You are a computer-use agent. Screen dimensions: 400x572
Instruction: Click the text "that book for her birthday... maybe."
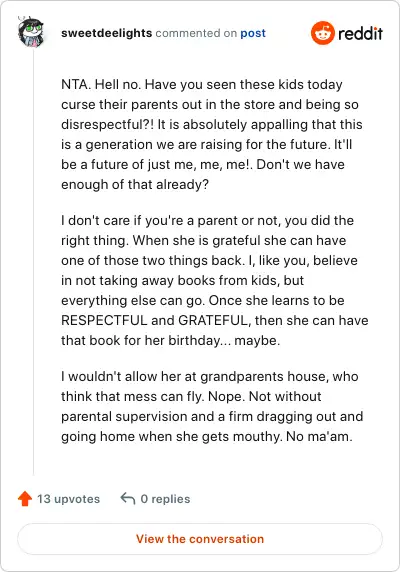coord(171,340)
